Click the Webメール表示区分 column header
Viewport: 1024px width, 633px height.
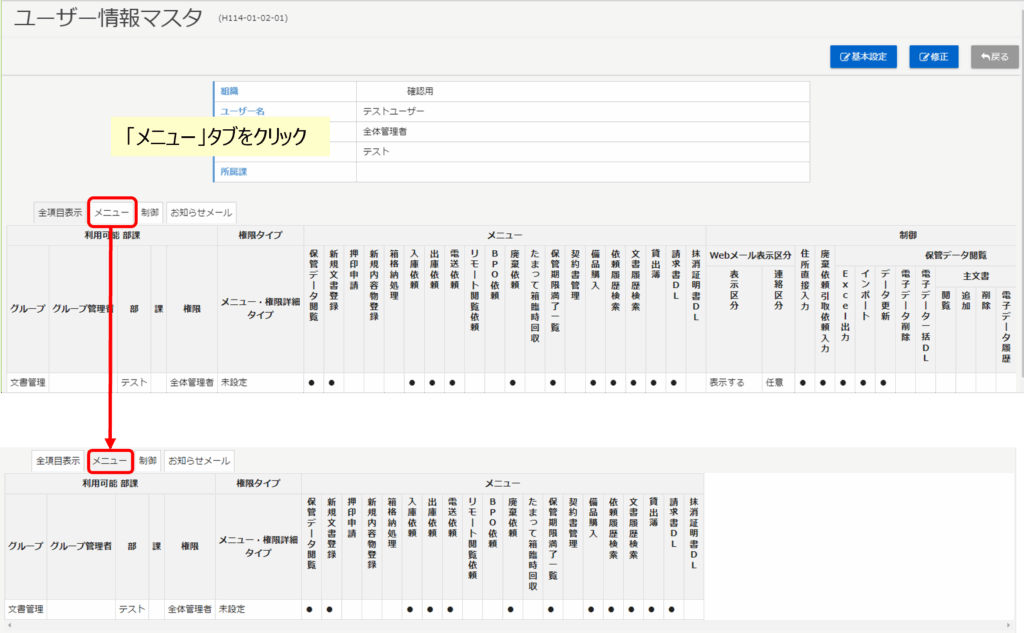coord(749,256)
